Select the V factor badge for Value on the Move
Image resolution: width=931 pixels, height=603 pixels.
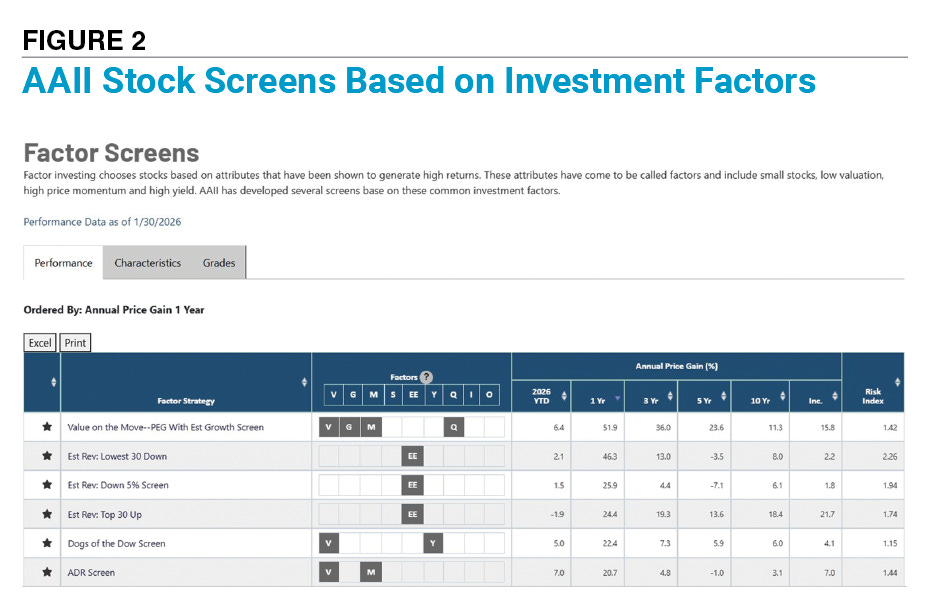coord(328,426)
